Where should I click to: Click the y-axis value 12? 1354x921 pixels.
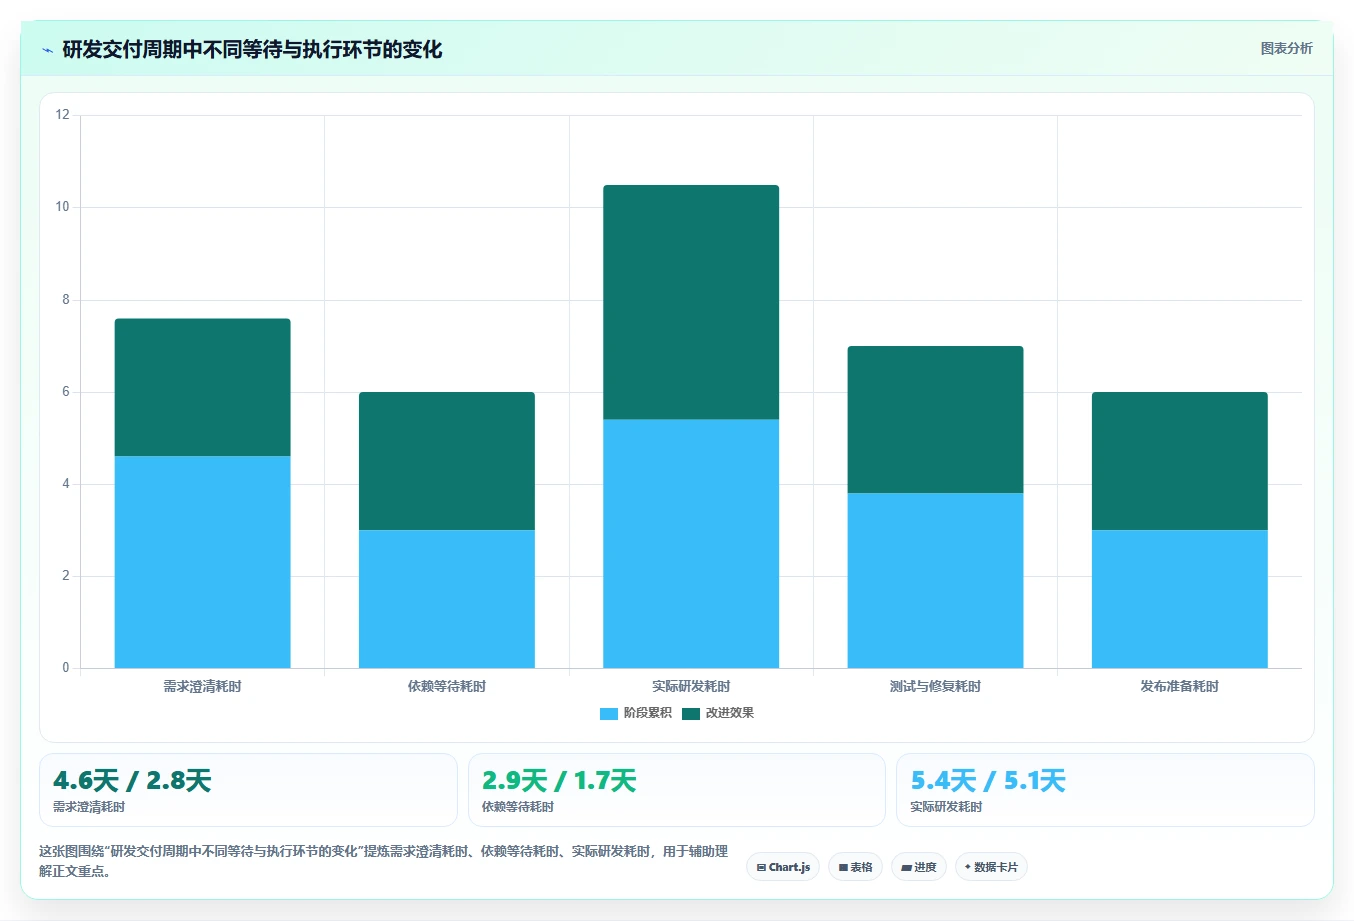pos(63,115)
